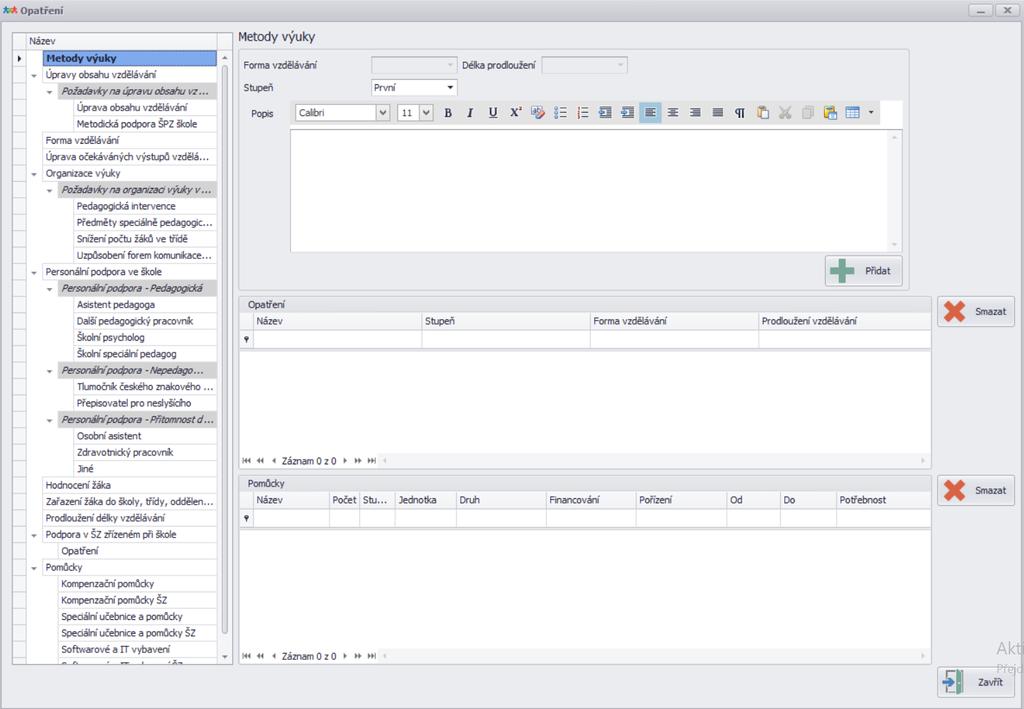Increase paragraph indent
Screen dimensions: 1024x709
click(628, 113)
